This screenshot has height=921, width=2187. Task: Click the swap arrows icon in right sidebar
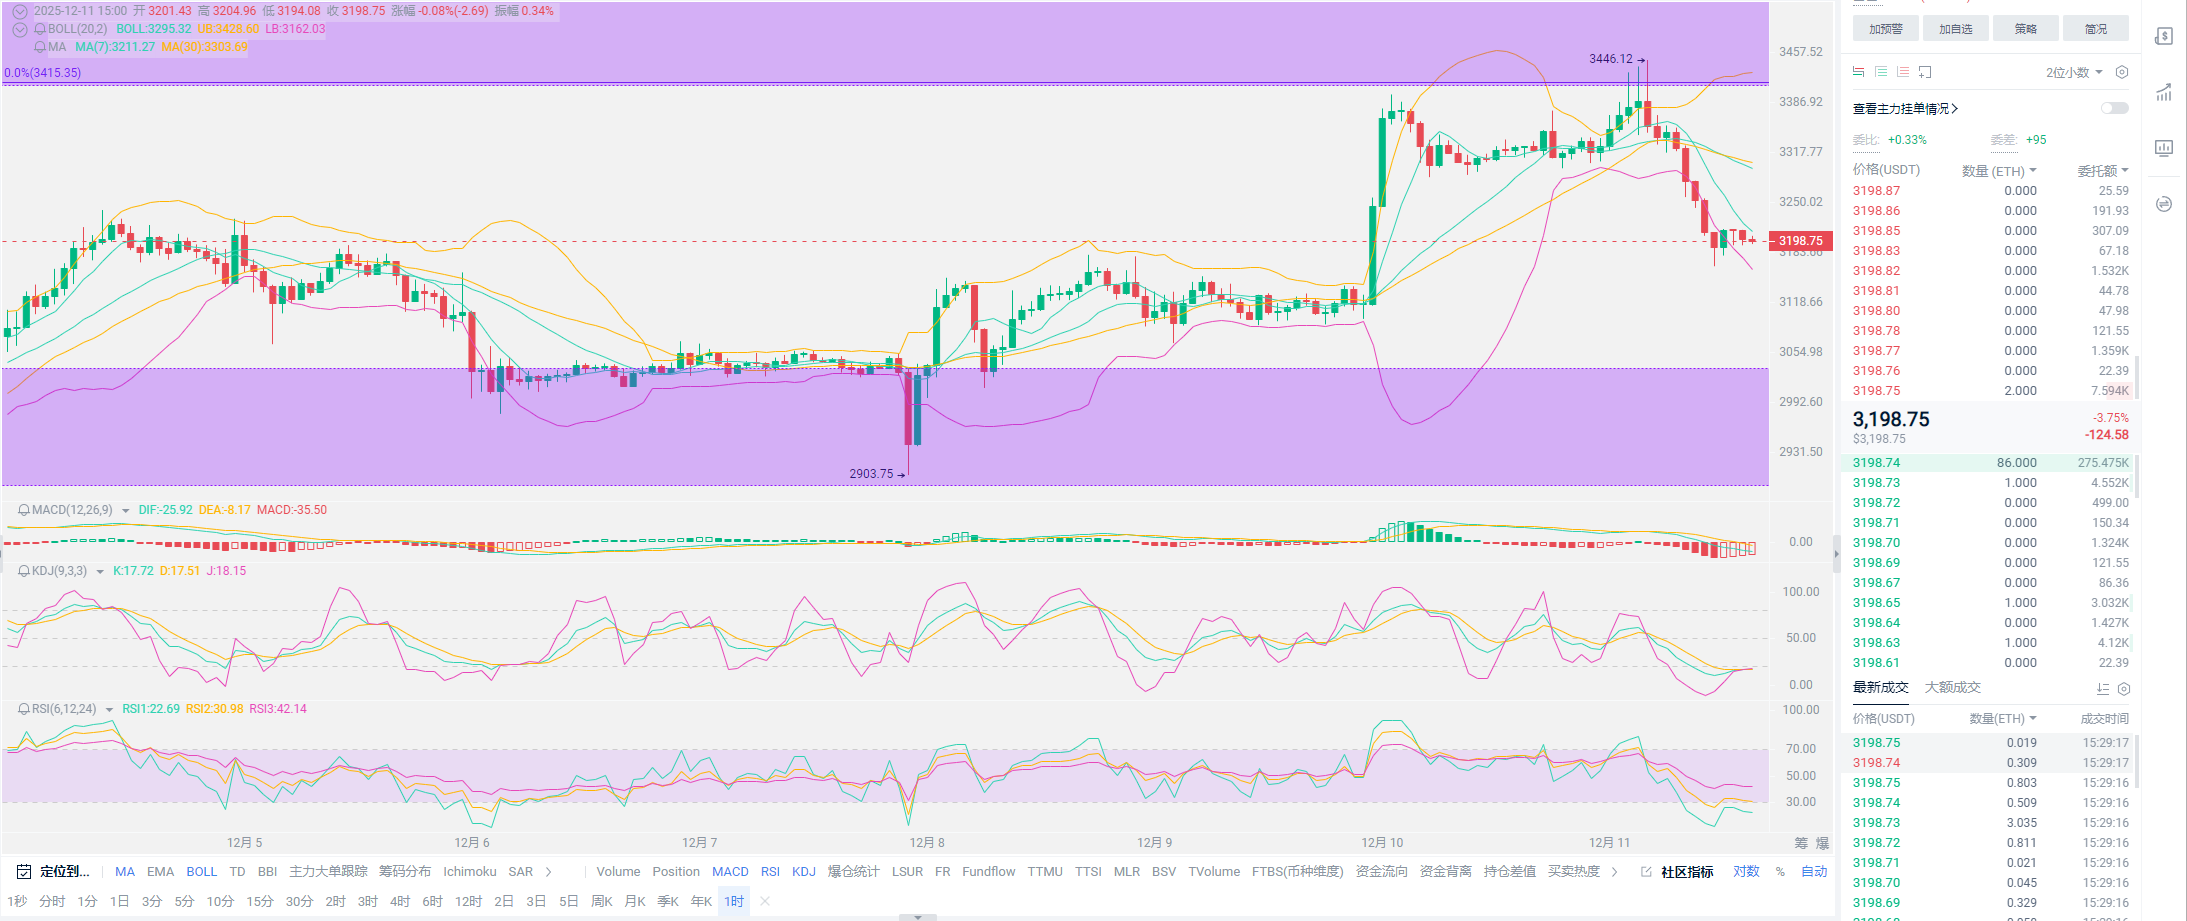(2164, 204)
